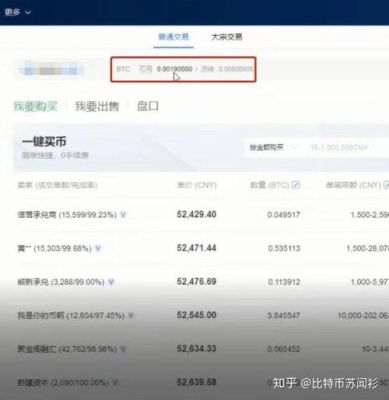
Task: Click the price 52,476.69
Action: [x=196, y=282]
